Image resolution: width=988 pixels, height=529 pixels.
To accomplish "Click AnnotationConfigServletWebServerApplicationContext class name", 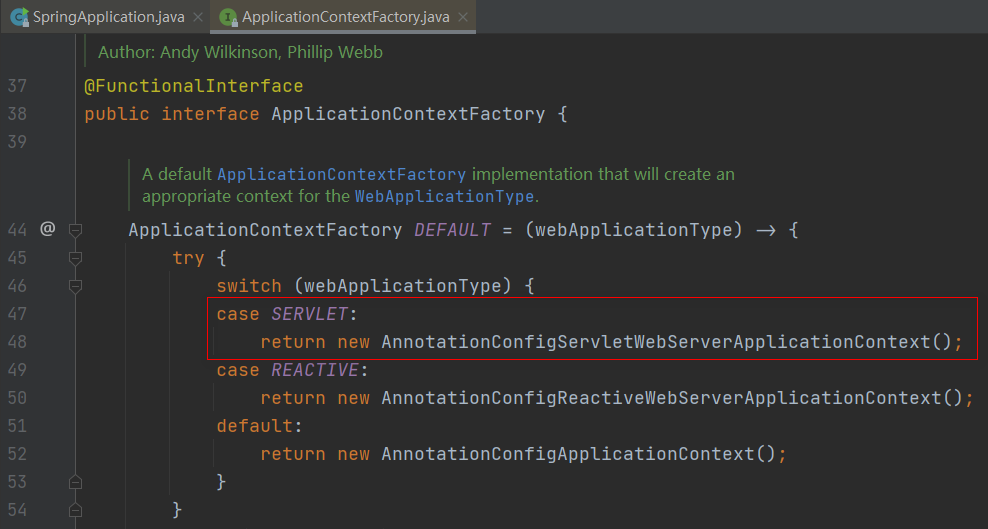I will click(656, 342).
